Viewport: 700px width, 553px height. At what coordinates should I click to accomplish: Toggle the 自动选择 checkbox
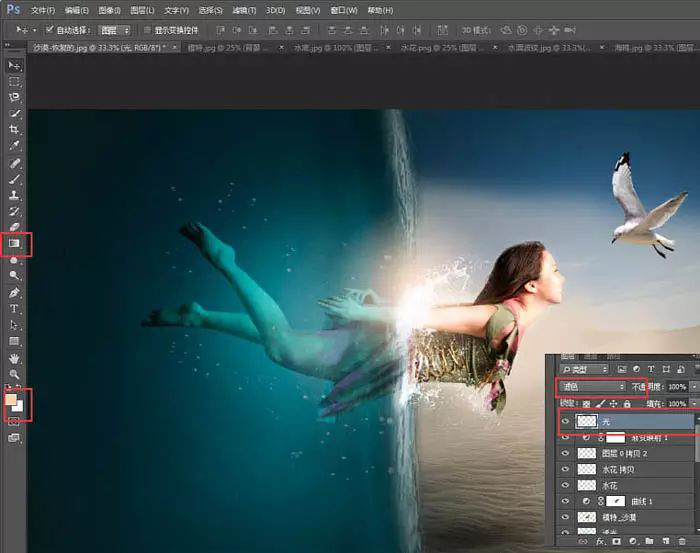49,30
